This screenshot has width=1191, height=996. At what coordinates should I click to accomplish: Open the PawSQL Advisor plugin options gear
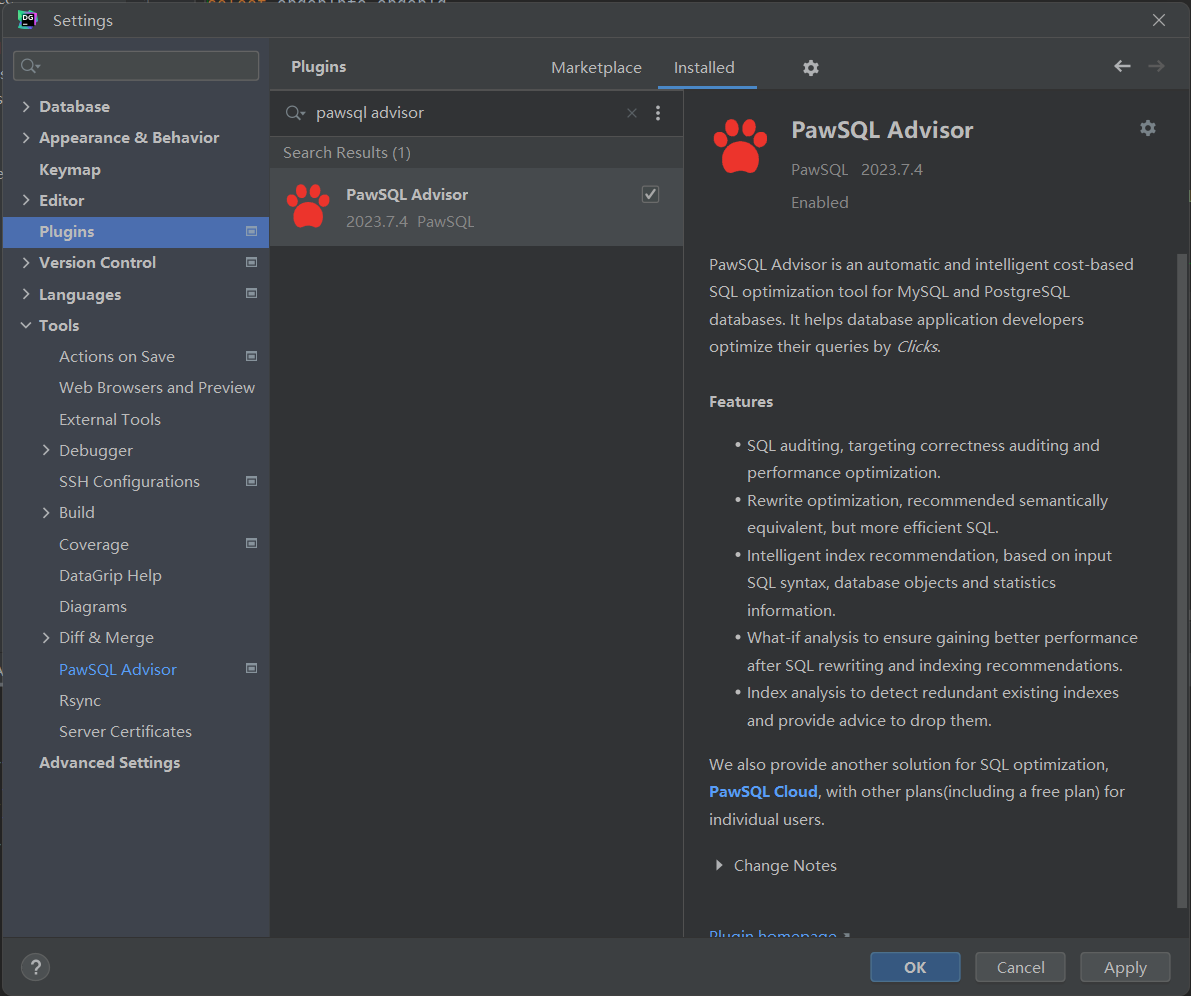tap(1148, 128)
